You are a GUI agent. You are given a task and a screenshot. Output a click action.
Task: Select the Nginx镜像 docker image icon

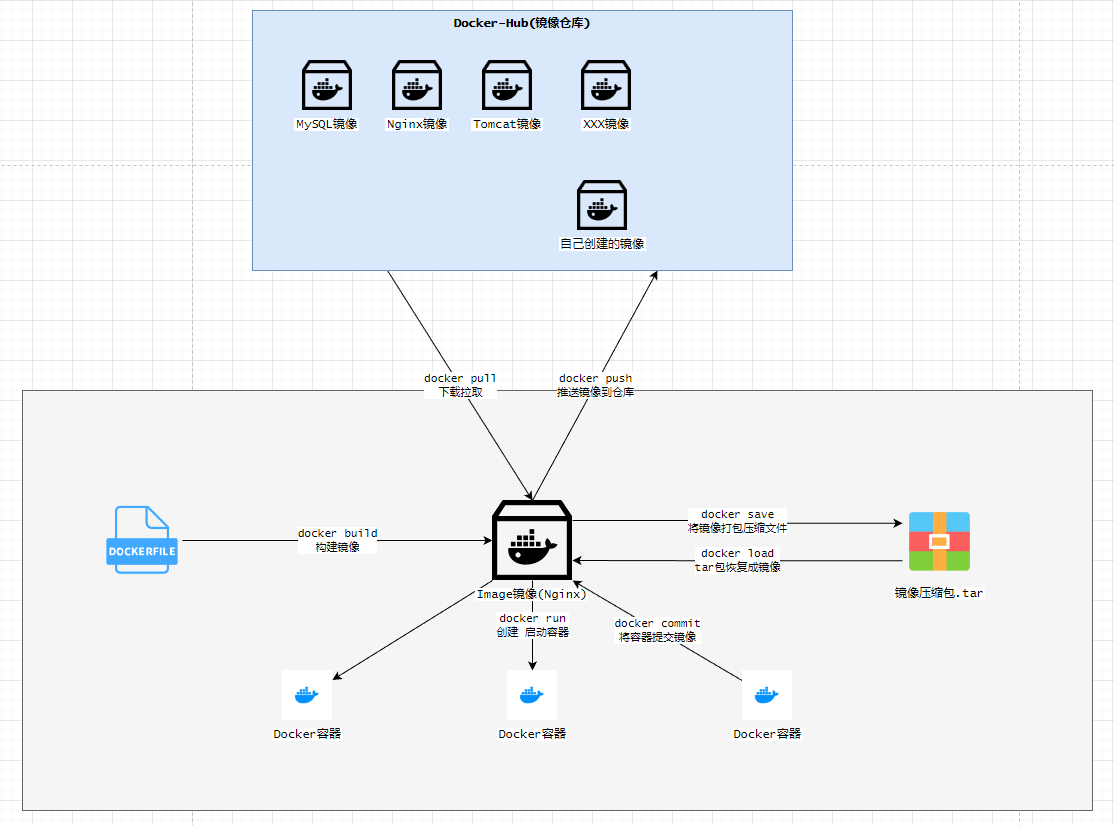click(x=417, y=85)
